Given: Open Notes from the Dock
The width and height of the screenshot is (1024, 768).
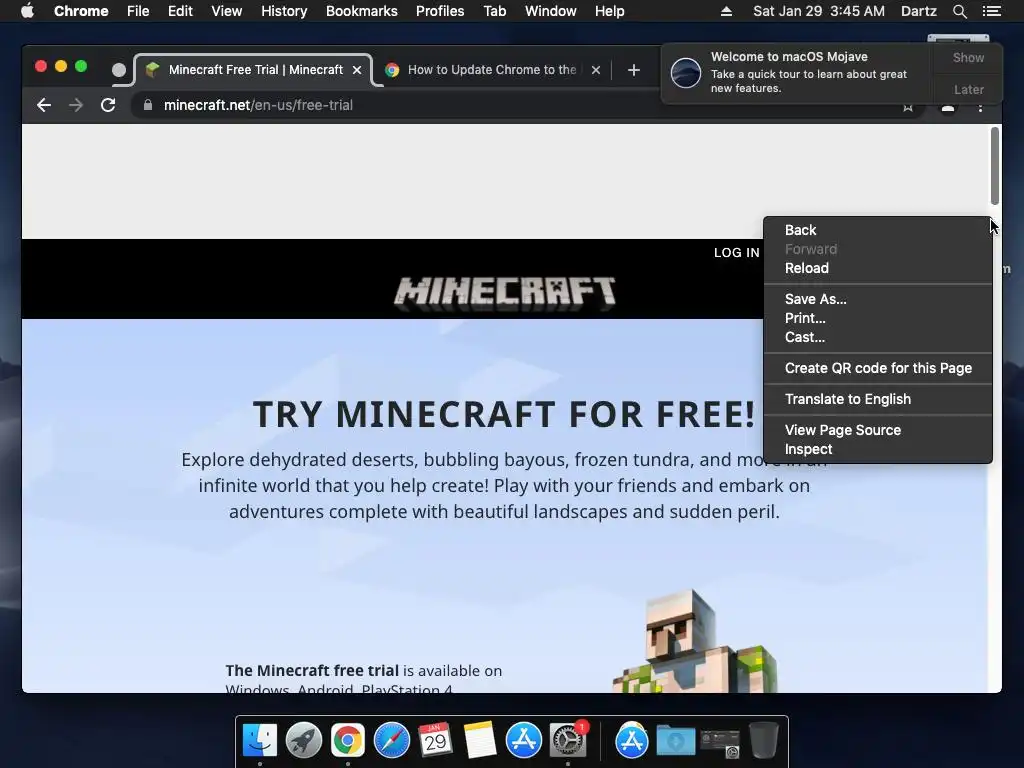Looking at the screenshot, I should pos(480,741).
